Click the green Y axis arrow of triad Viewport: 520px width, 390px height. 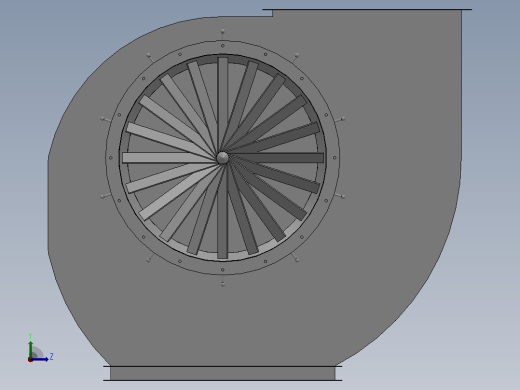click(x=31, y=349)
